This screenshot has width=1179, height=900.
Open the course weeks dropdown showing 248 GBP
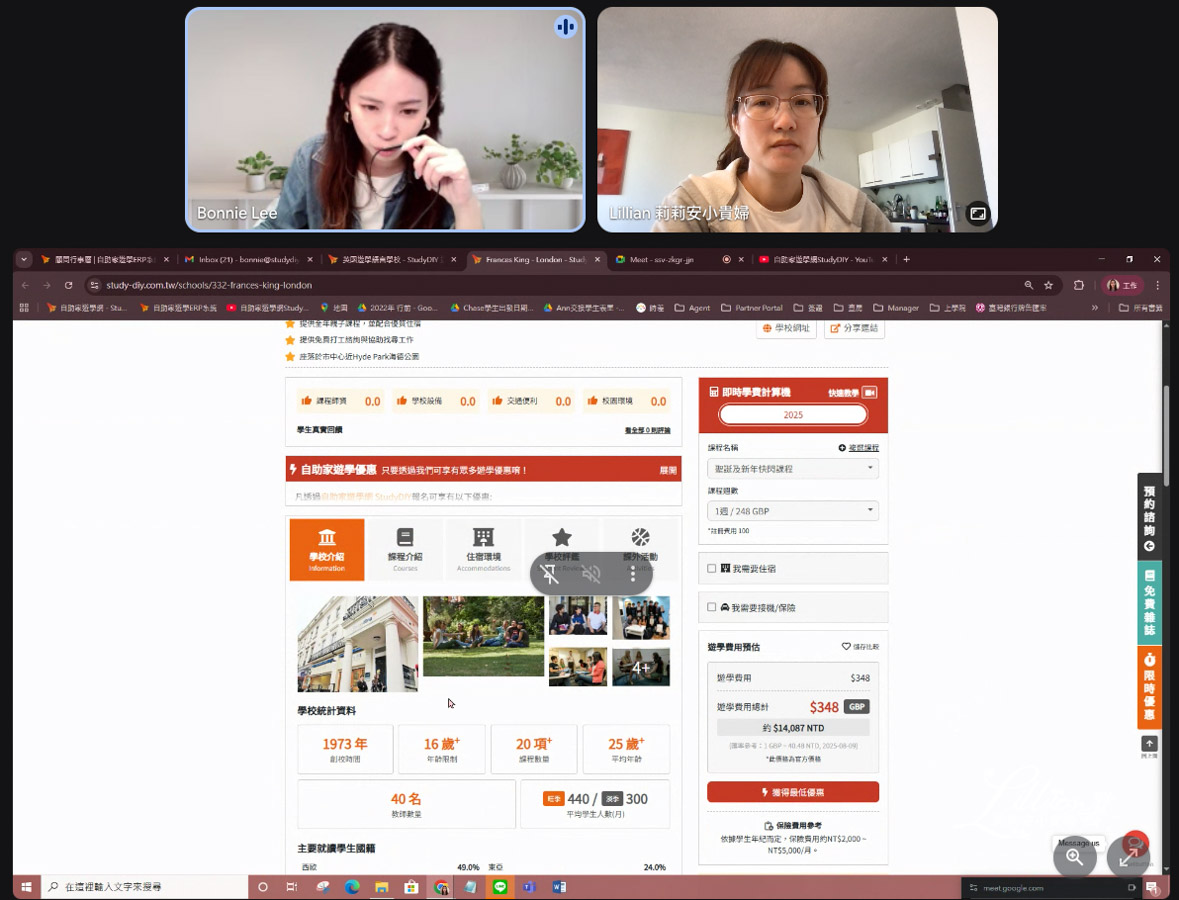[x=793, y=511]
